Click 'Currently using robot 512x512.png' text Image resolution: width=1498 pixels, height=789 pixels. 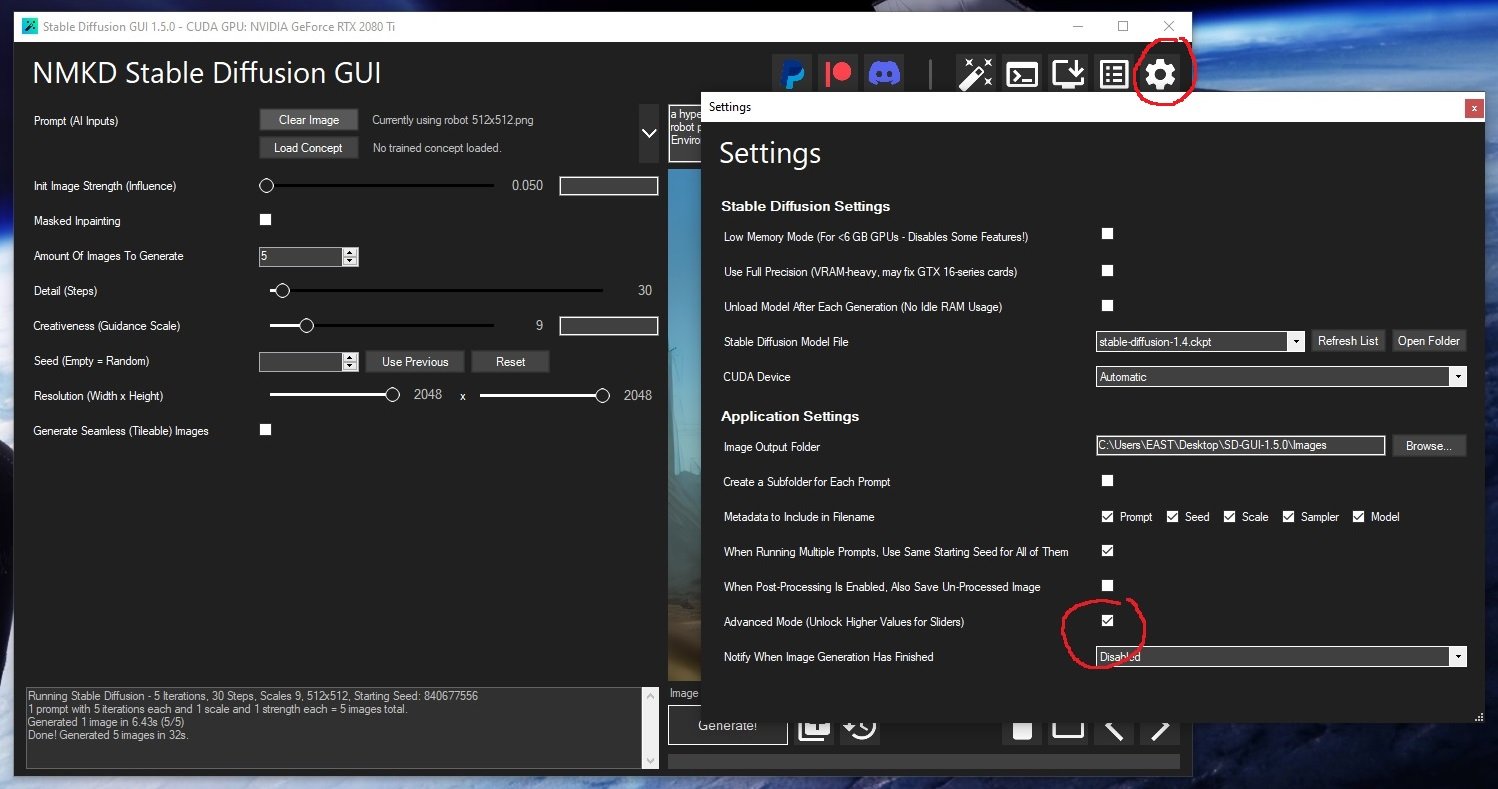tap(453, 120)
